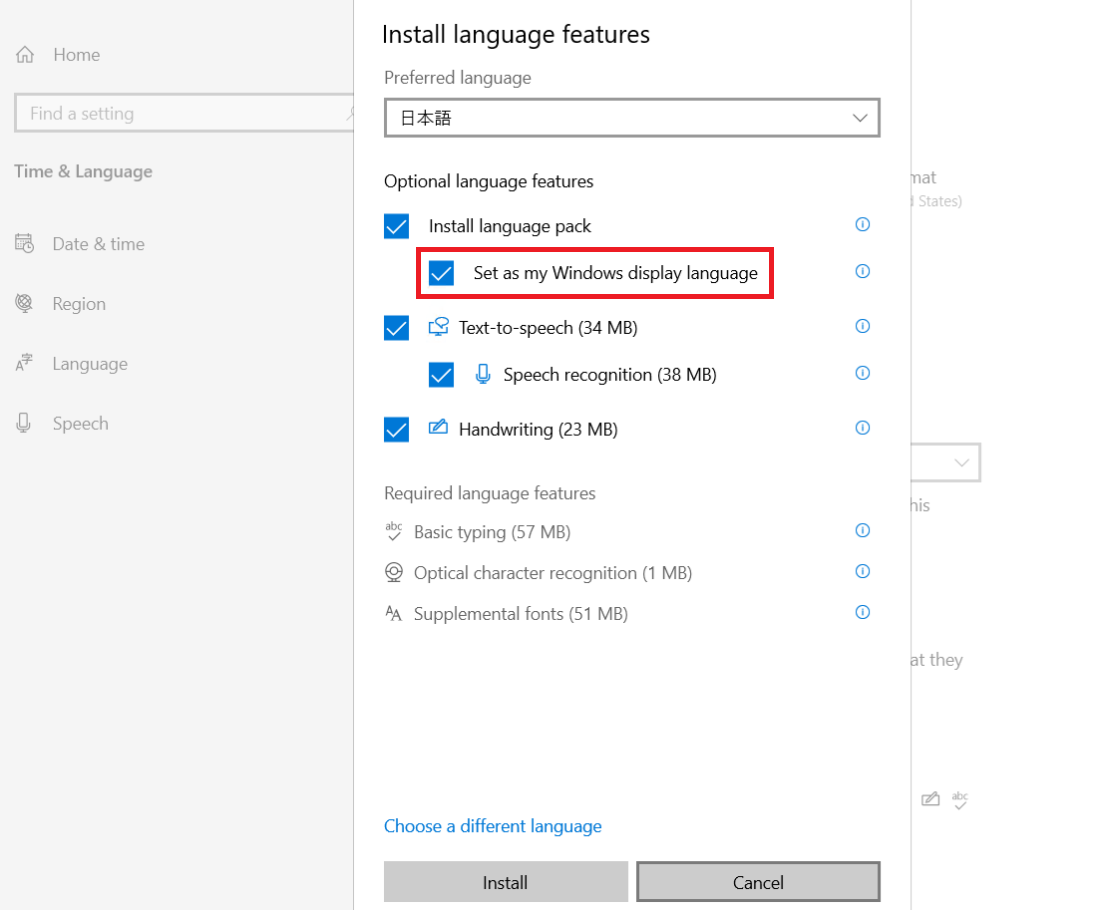Uncheck Text-to-speech checkbox
Screen dimensions: 1100x910
point(396,328)
